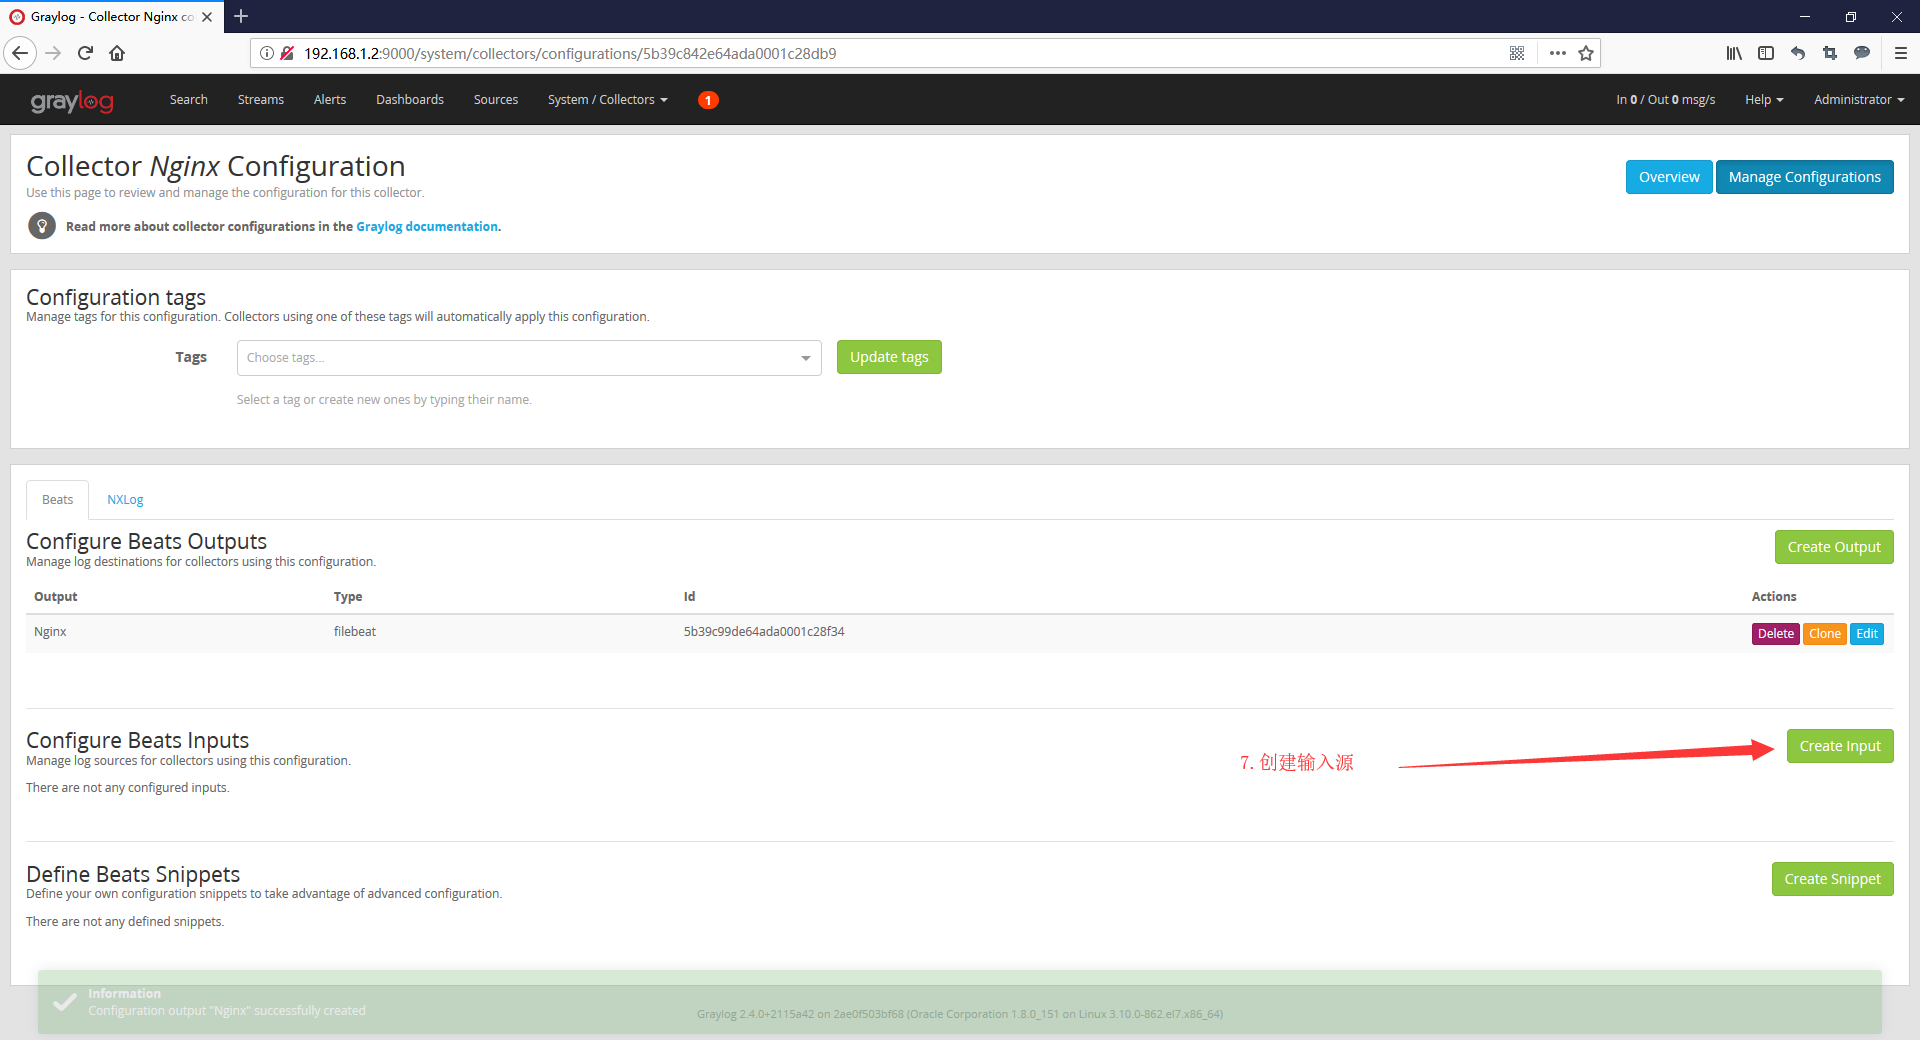The height and width of the screenshot is (1040, 1920).
Task: Open the Dashboards page
Action: coord(410,100)
